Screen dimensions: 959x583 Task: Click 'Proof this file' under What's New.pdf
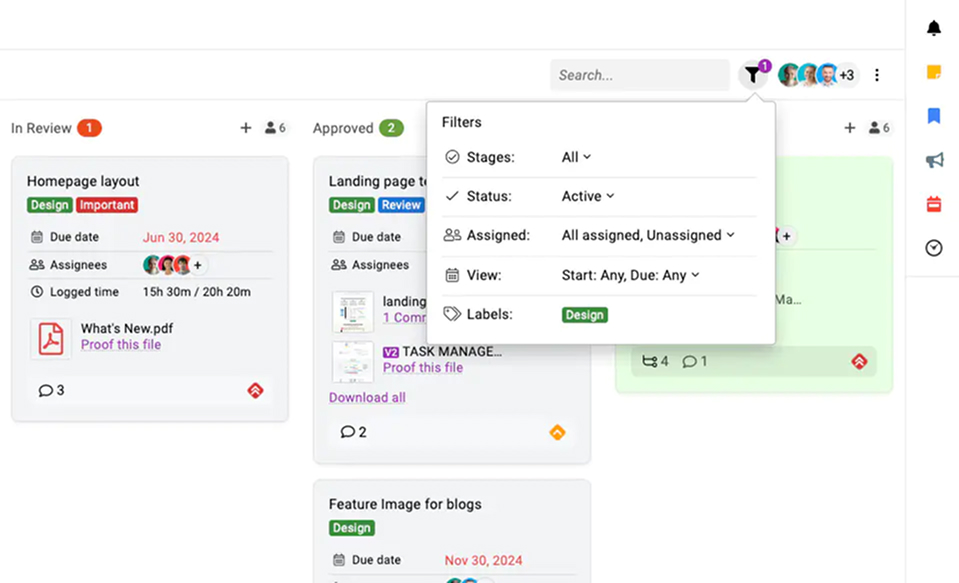121,345
